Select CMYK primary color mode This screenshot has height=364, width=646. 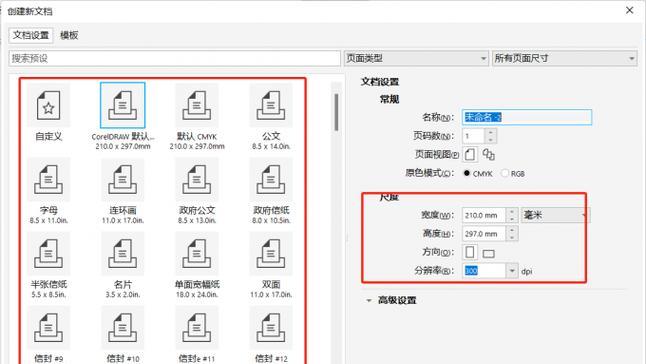click(x=467, y=173)
